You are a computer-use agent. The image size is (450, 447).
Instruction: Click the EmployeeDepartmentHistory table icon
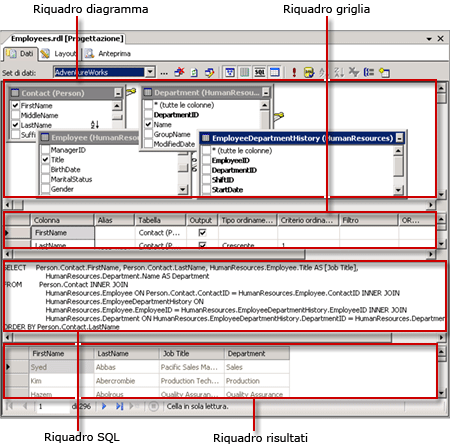[x=206, y=138]
